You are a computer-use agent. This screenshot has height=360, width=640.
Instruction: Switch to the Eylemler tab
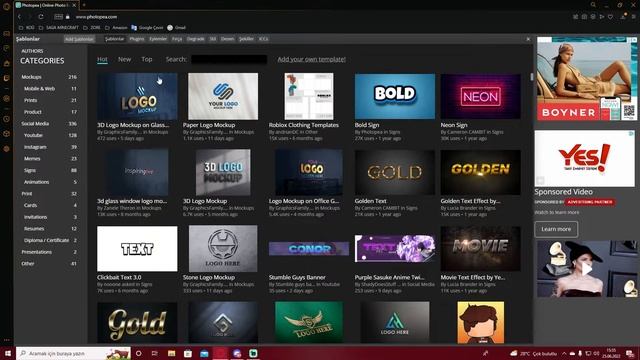pyautogui.click(x=158, y=39)
